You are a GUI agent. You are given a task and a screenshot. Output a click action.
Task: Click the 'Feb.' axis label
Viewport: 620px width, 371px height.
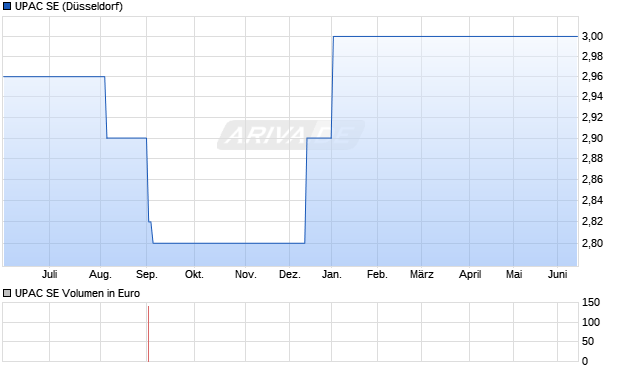click(x=377, y=274)
